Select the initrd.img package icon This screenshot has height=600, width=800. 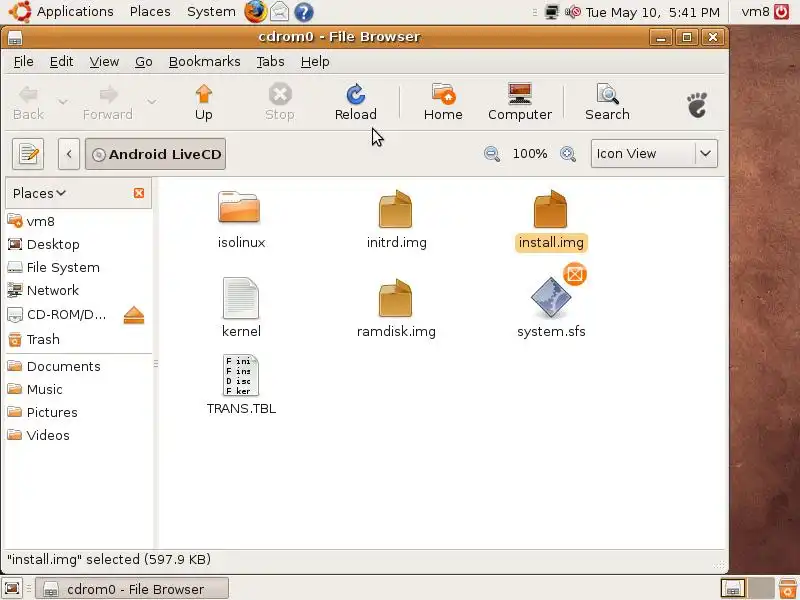coord(395,209)
